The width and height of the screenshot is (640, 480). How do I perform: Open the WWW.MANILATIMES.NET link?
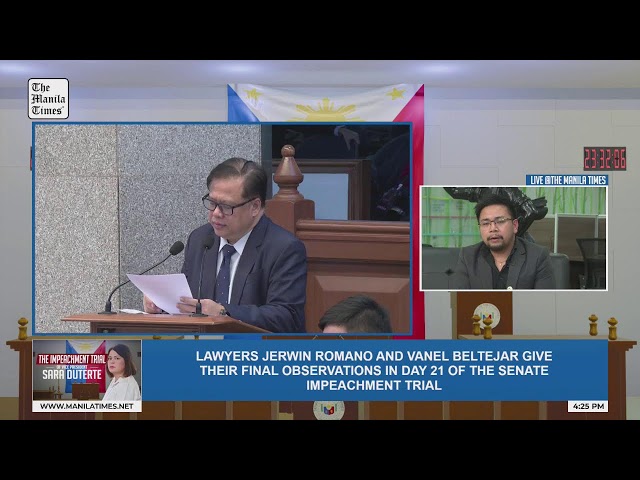(87, 406)
